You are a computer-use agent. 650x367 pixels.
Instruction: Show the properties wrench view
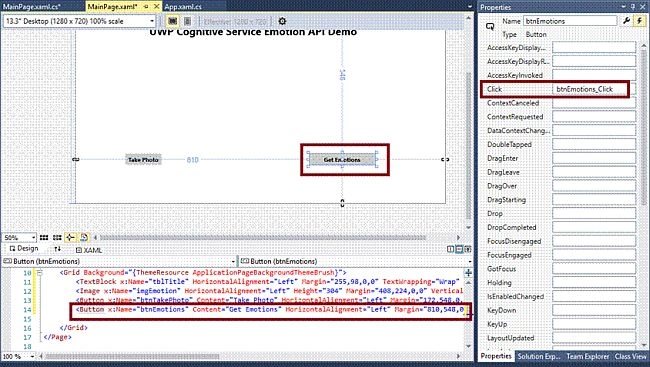[x=626, y=21]
